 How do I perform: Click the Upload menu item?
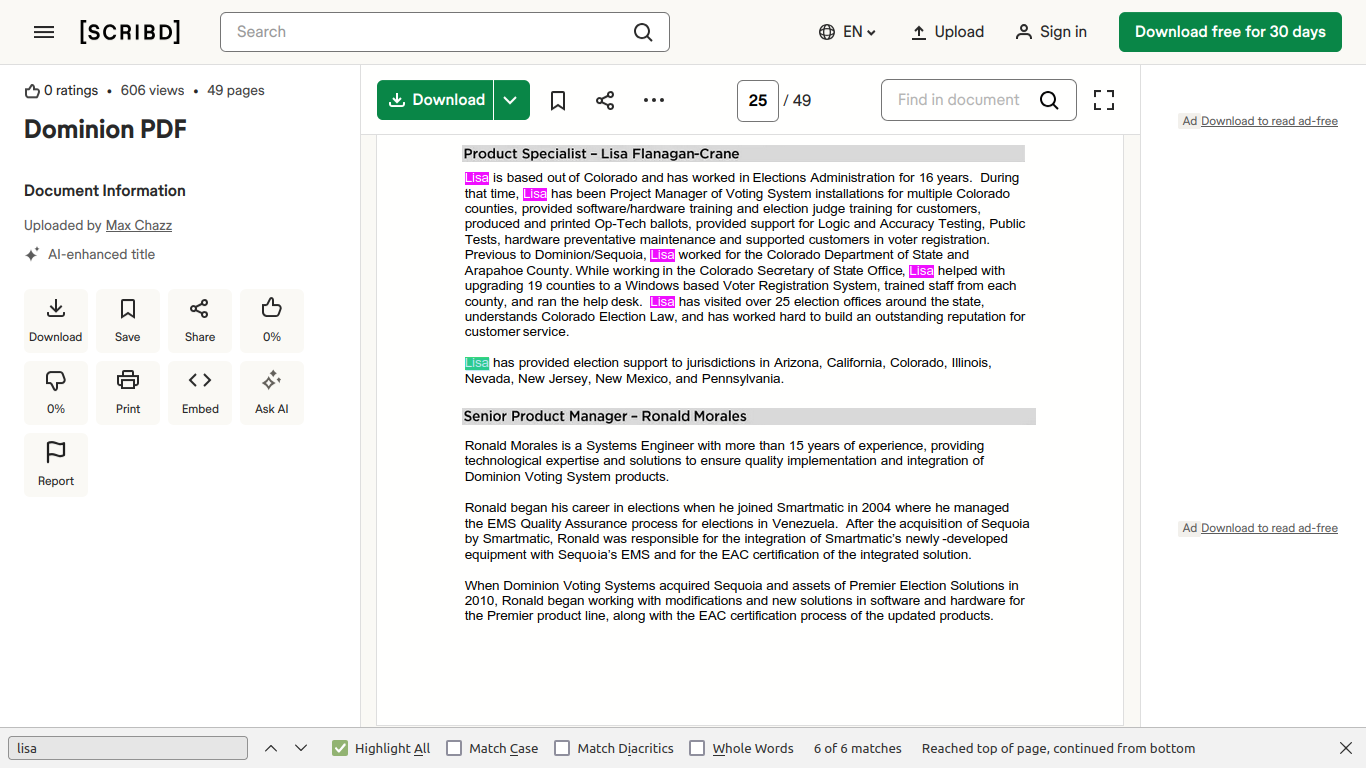(x=947, y=32)
